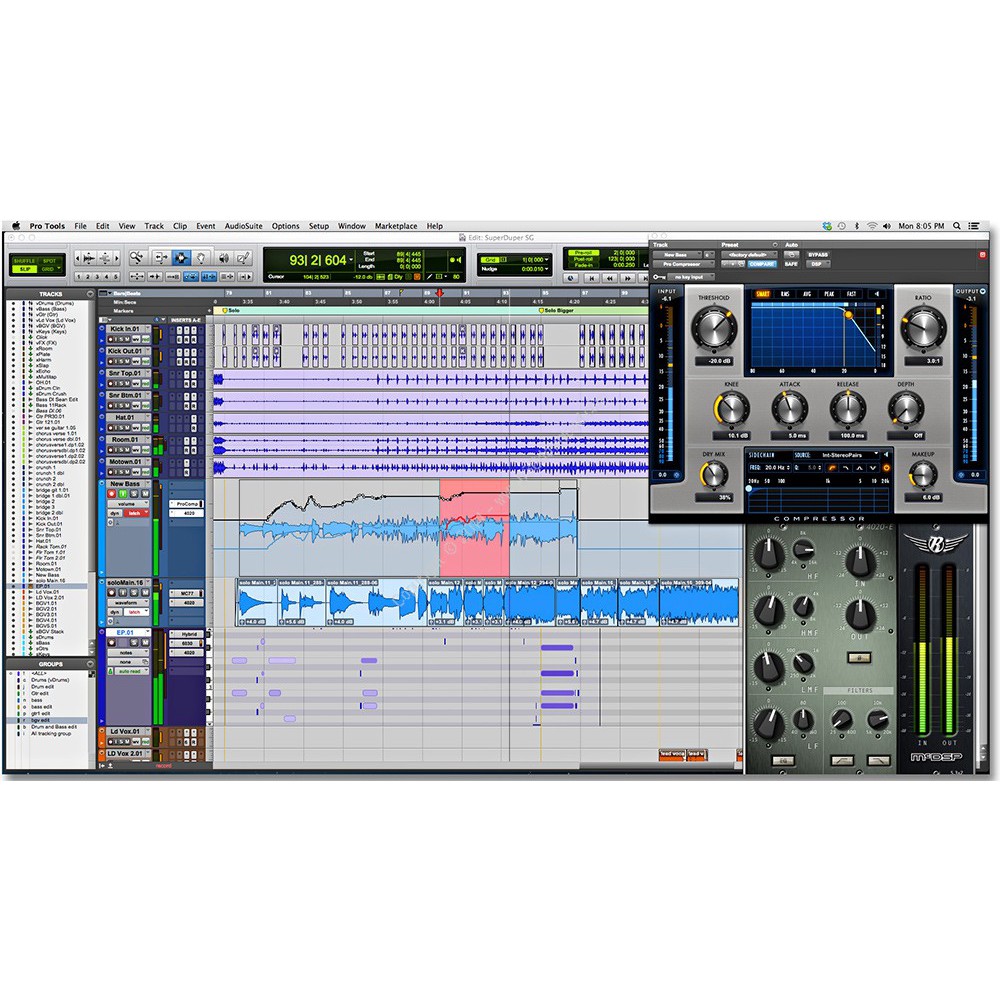This screenshot has height=1000, width=1000.
Task: Open the latch automation mode dropdown on New Bass
Action: (136, 512)
